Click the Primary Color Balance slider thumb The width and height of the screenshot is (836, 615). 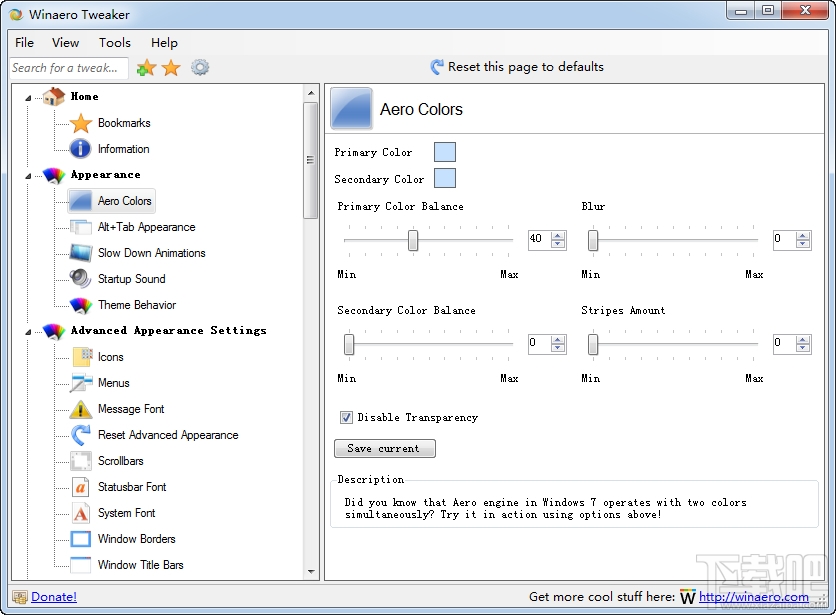413,240
